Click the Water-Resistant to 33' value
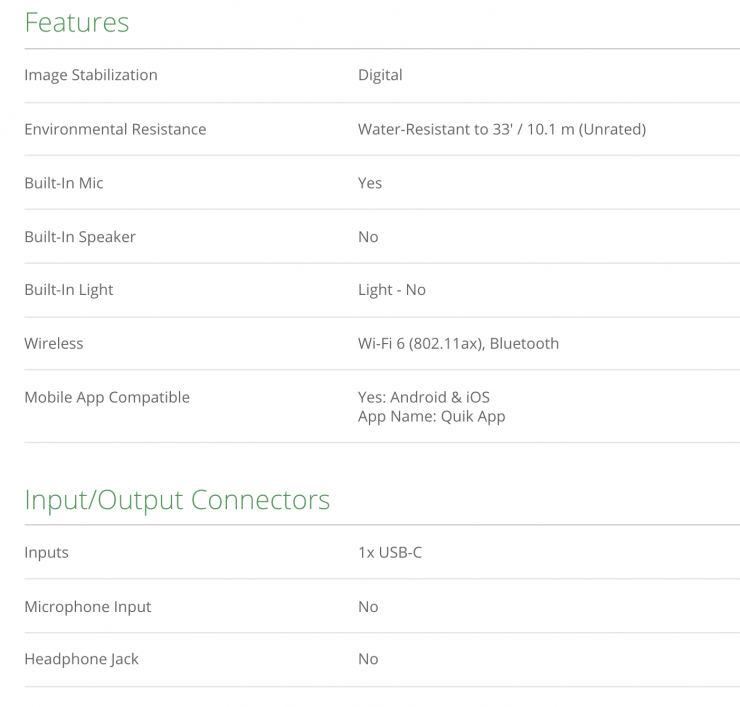The width and height of the screenshot is (740, 707). [501, 129]
